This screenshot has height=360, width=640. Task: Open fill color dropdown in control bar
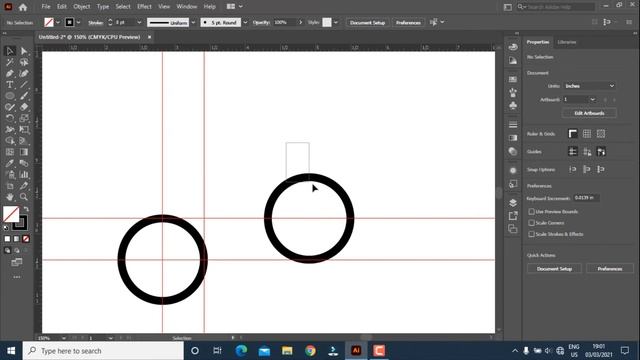pos(58,22)
